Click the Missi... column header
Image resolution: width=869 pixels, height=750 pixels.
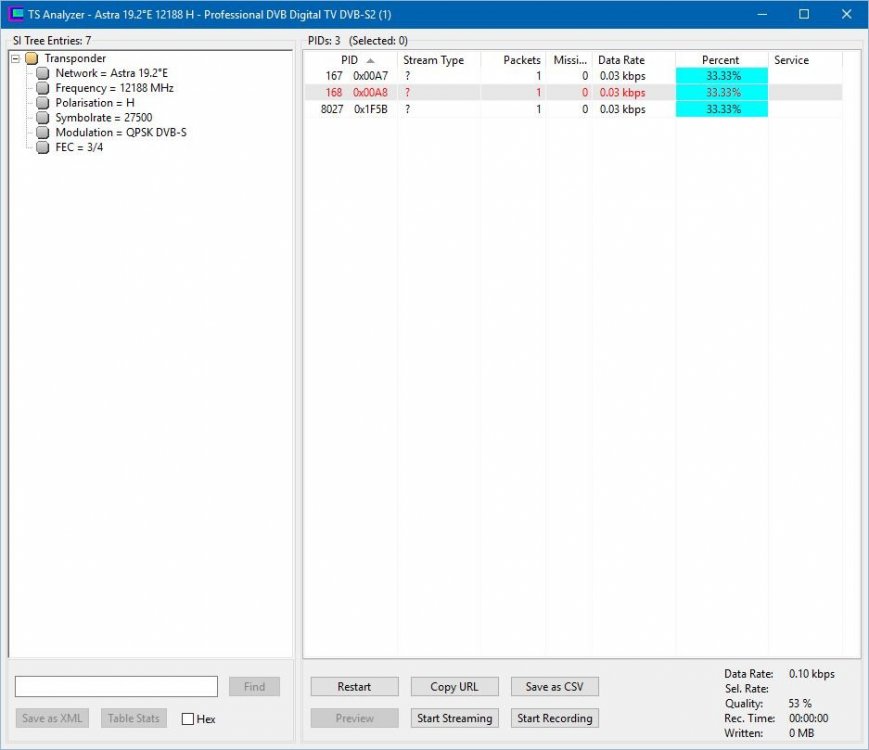(x=569, y=60)
